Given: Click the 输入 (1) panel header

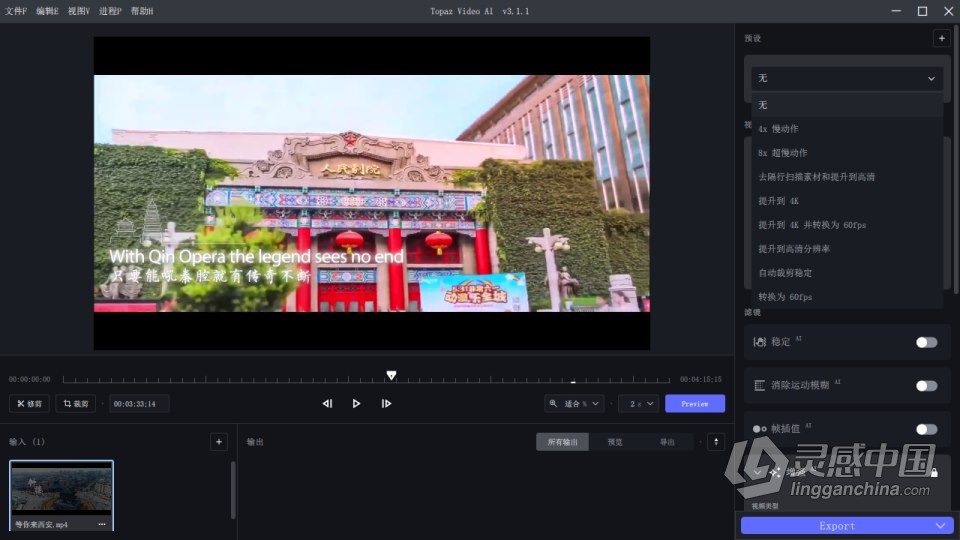Looking at the screenshot, I should click(27, 441).
